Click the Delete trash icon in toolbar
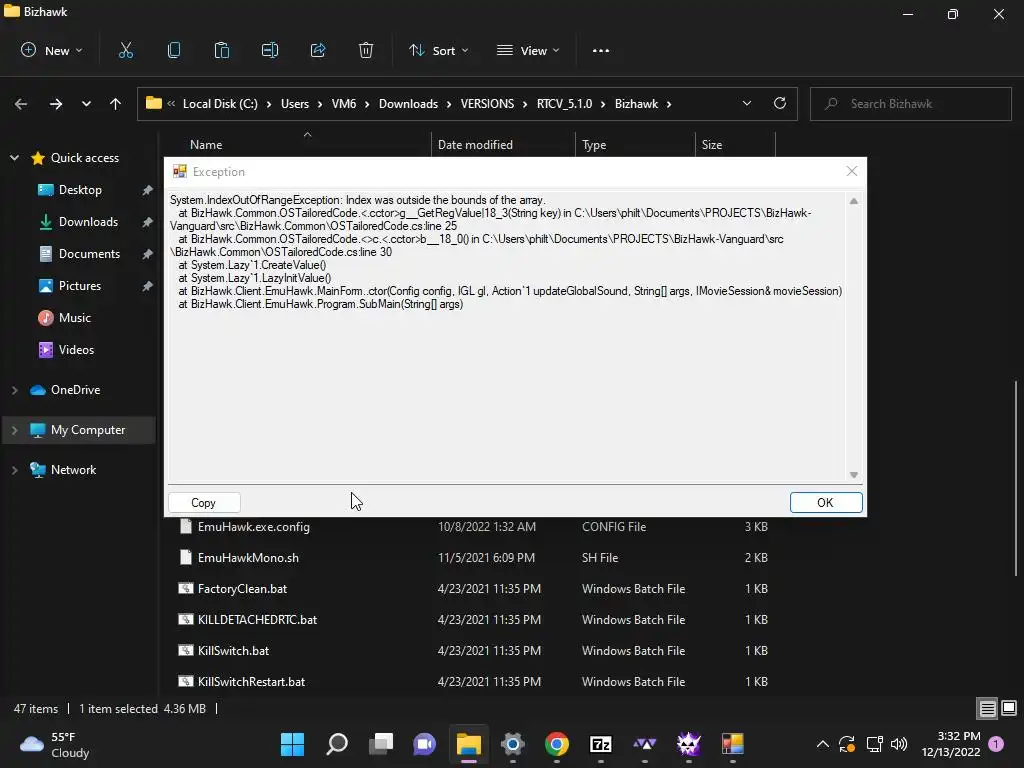Image resolution: width=1024 pixels, height=768 pixels. point(366,50)
